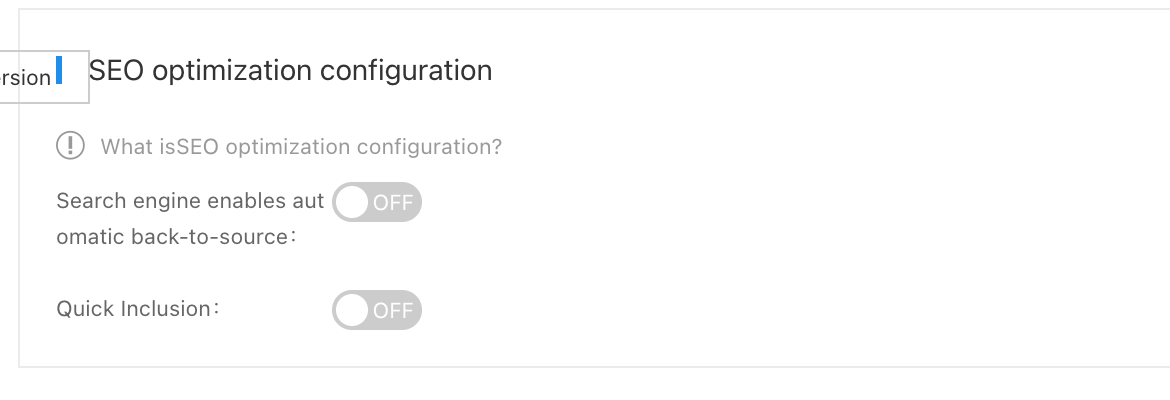1170x400 pixels.
Task: Click the white knob of Quick Inclusion toggle
Action: point(352,310)
